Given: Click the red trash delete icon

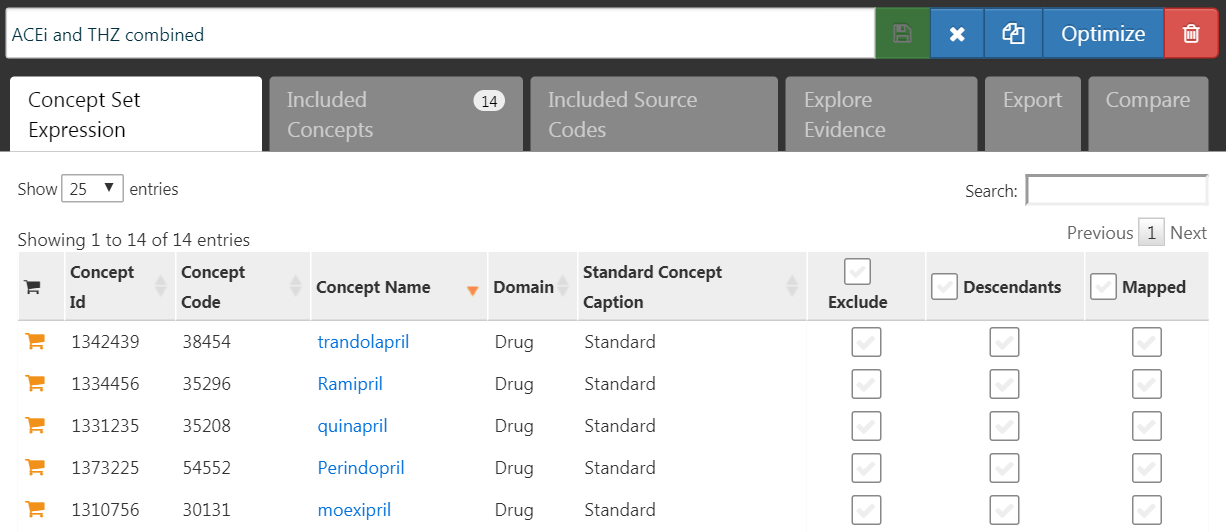Looking at the screenshot, I should [1191, 34].
